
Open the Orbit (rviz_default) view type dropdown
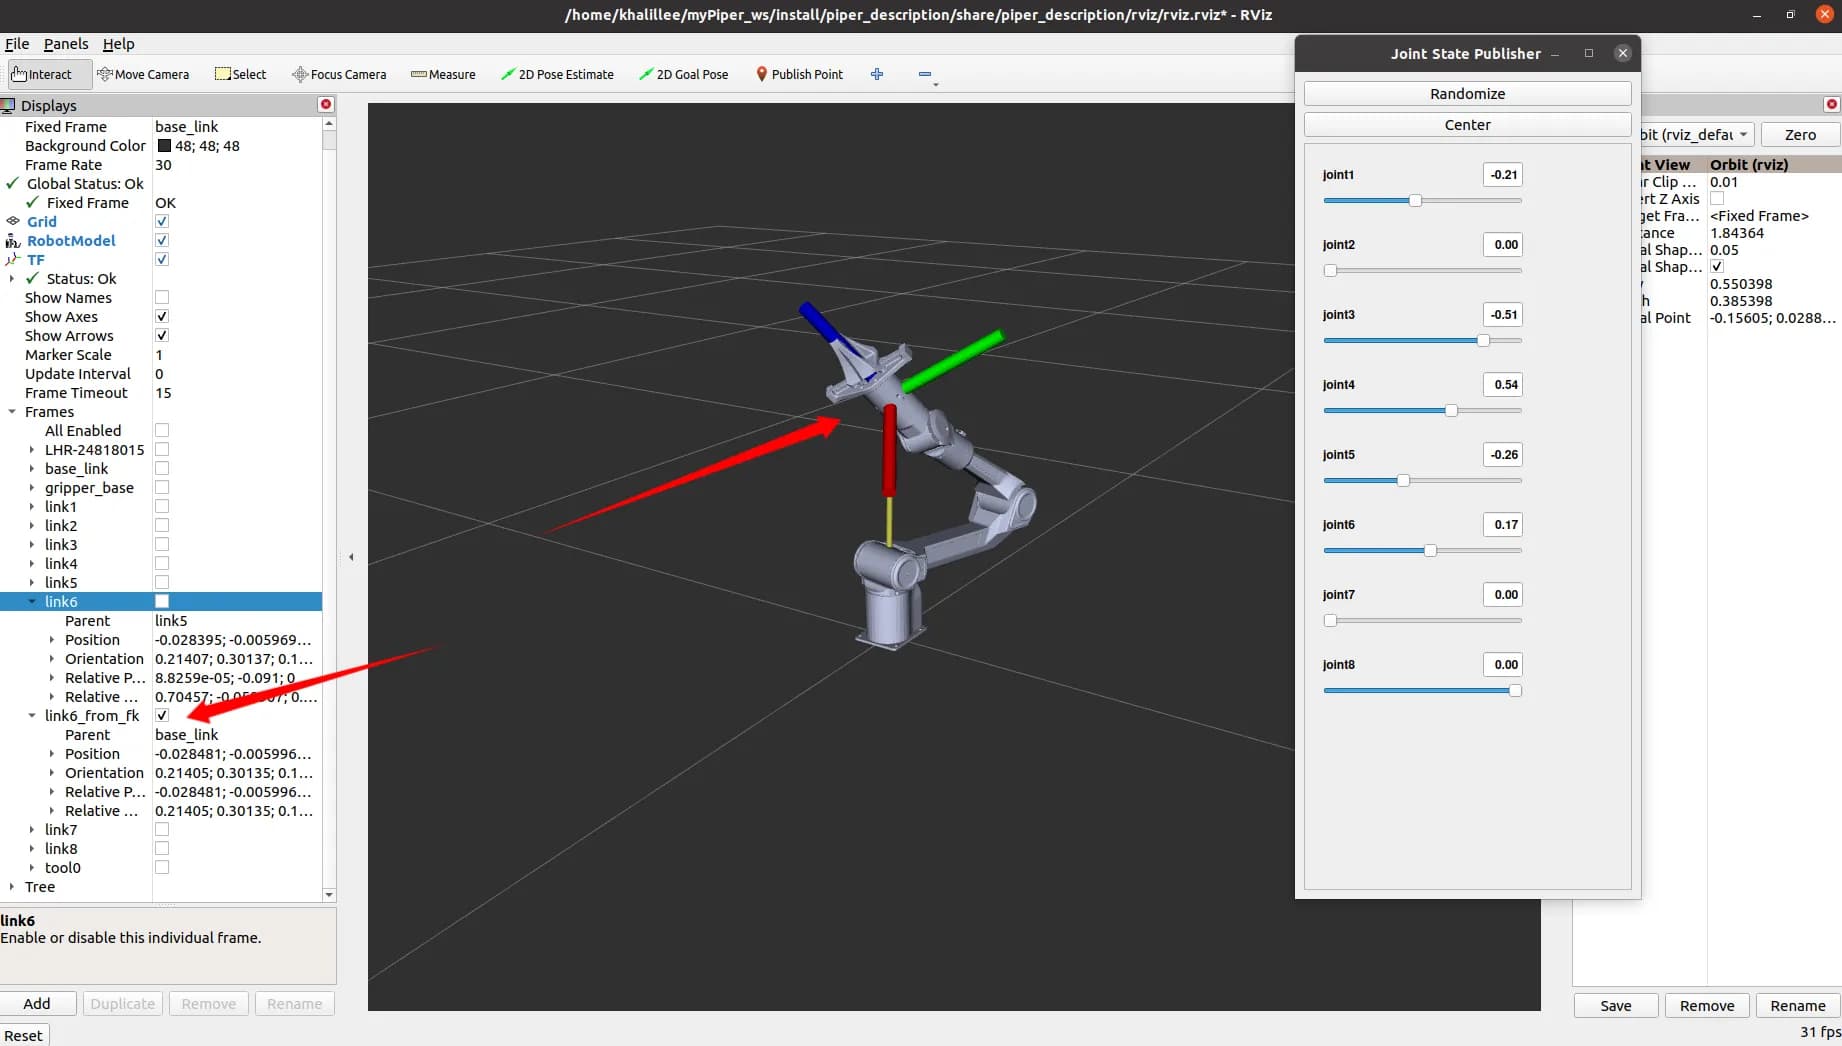click(1746, 134)
